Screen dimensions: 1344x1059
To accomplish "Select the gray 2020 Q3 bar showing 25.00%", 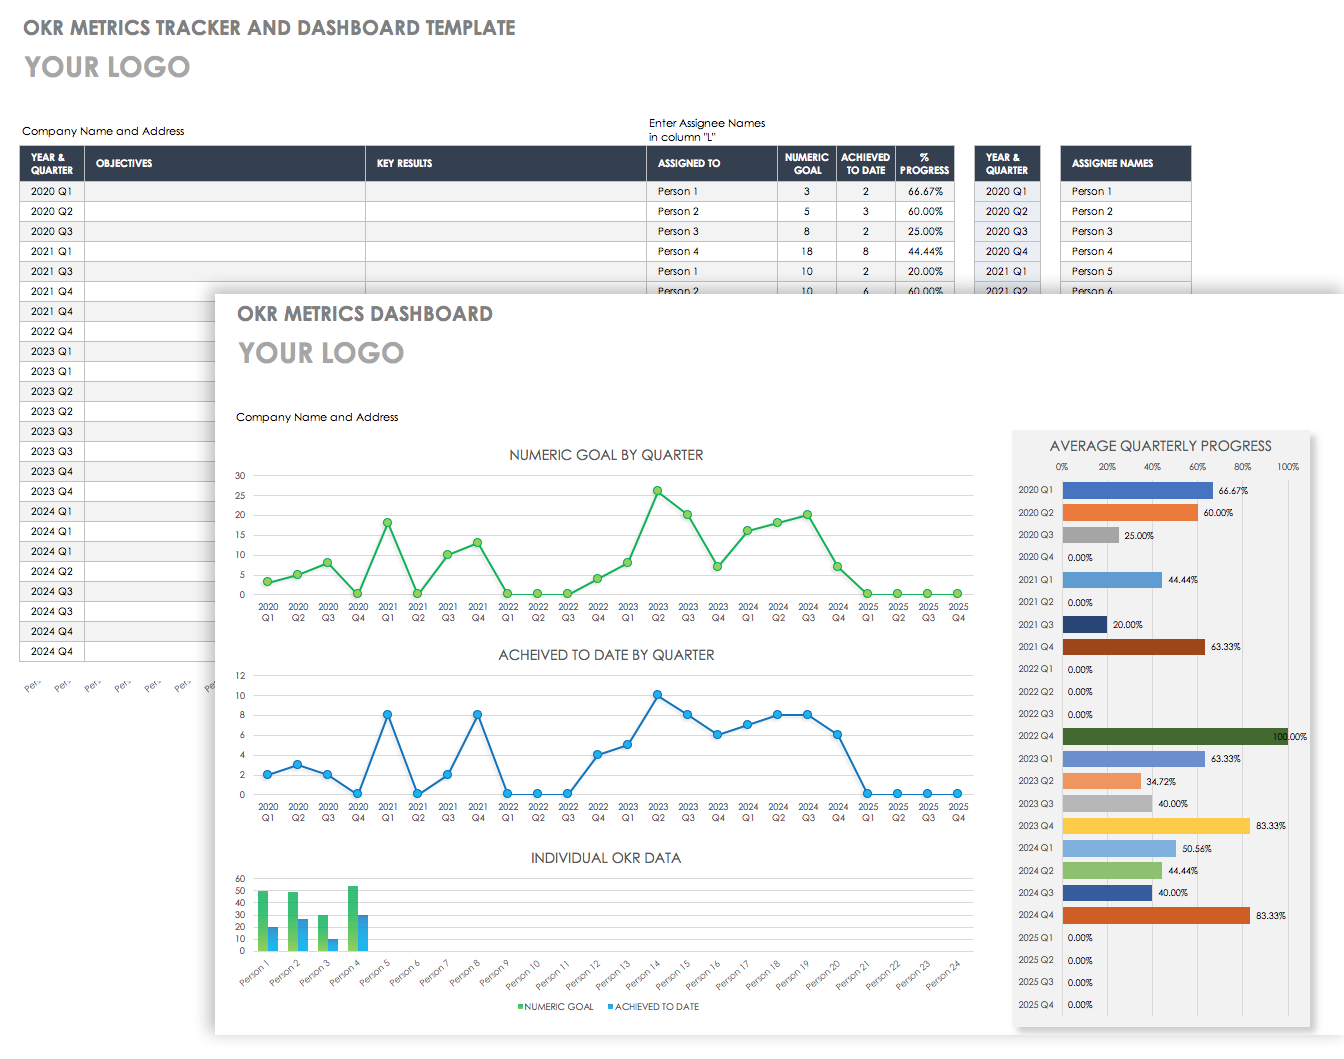I will tap(1091, 535).
